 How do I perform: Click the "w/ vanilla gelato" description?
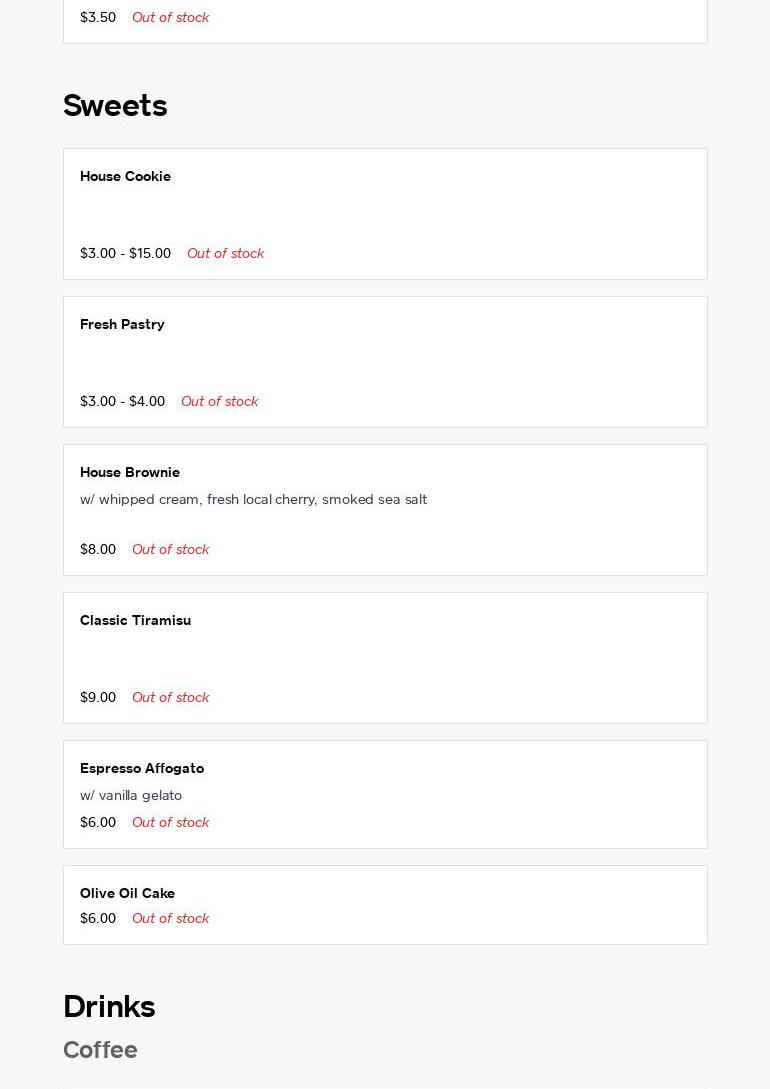click(x=131, y=796)
